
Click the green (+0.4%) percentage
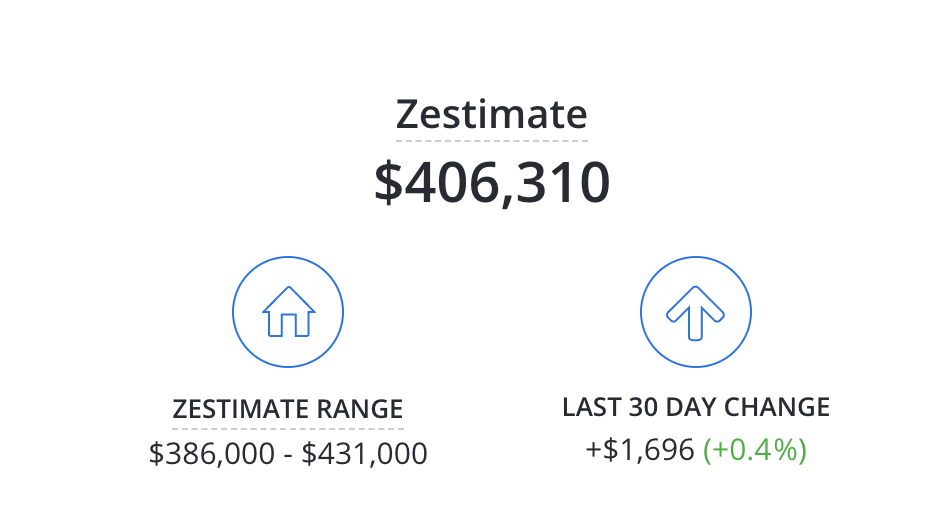pos(755,450)
